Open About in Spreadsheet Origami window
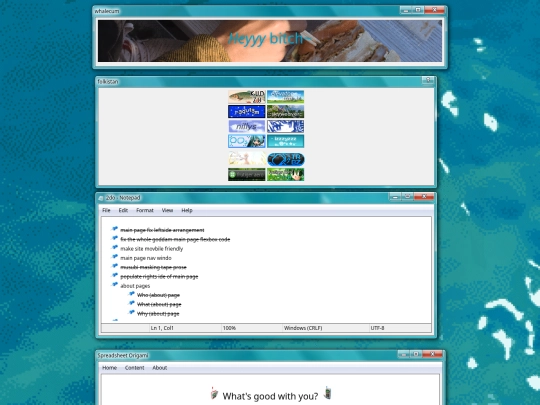The width and height of the screenshot is (540, 405). coord(160,368)
